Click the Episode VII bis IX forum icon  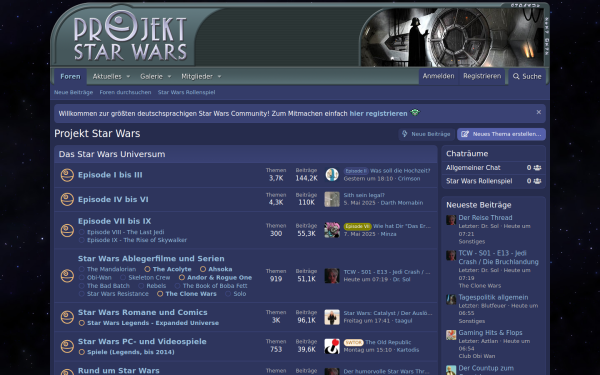click(x=67, y=230)
